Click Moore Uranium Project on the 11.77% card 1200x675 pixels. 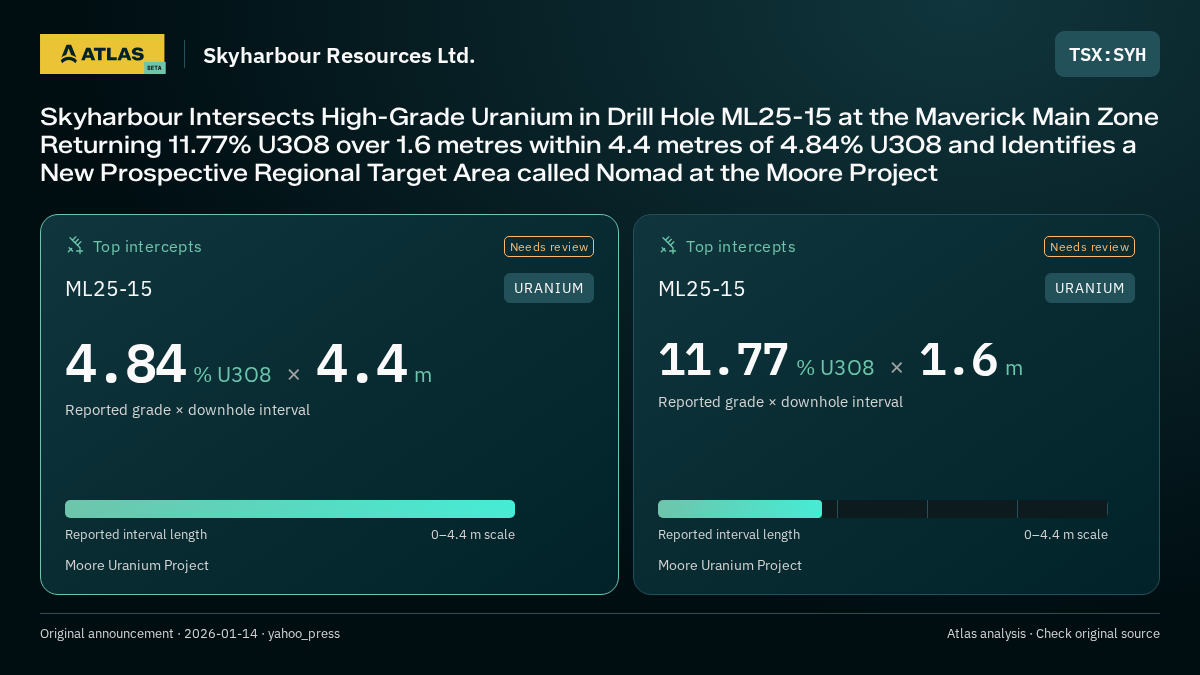(730, 565)
